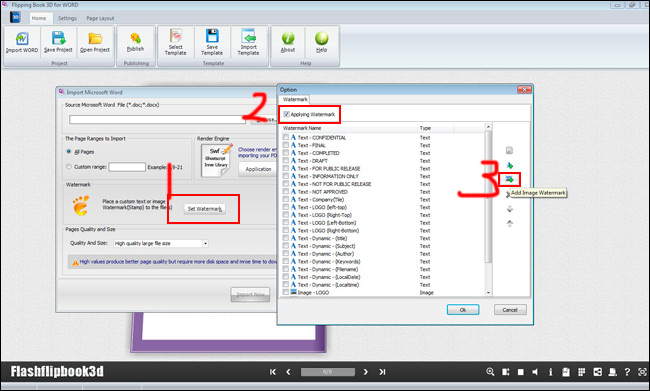The height and width of the screenshot is (391, 650).
Task: Click the Import Now button
Action: tap(250, 294)
